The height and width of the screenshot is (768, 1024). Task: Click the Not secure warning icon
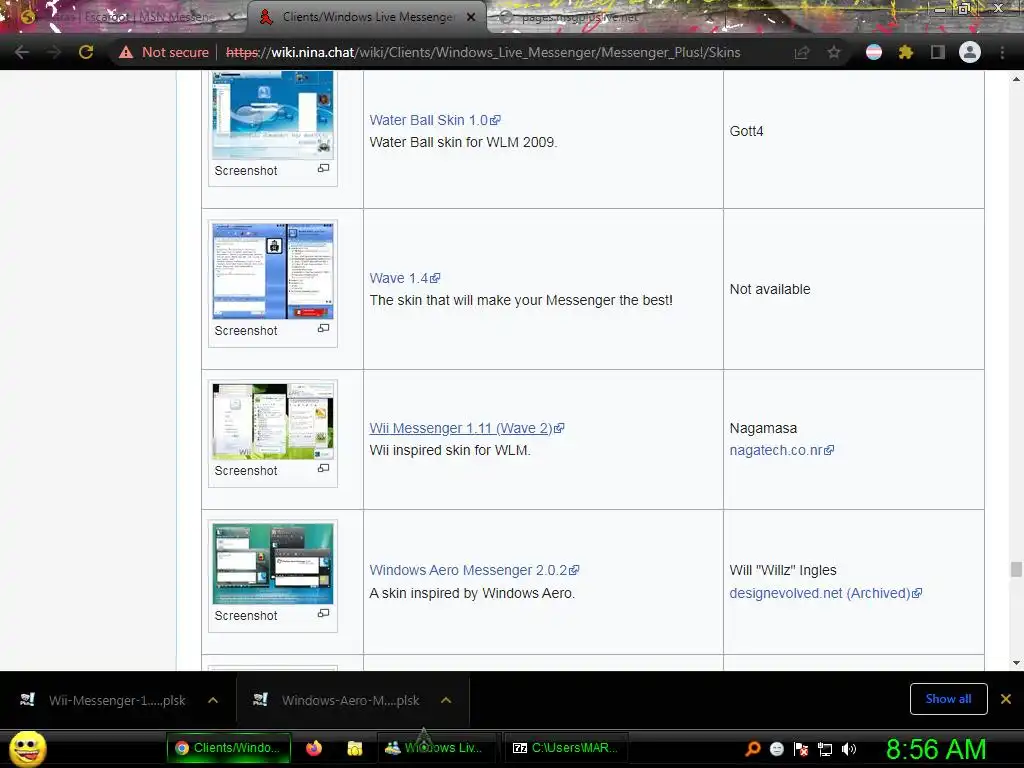click(126, 52)
